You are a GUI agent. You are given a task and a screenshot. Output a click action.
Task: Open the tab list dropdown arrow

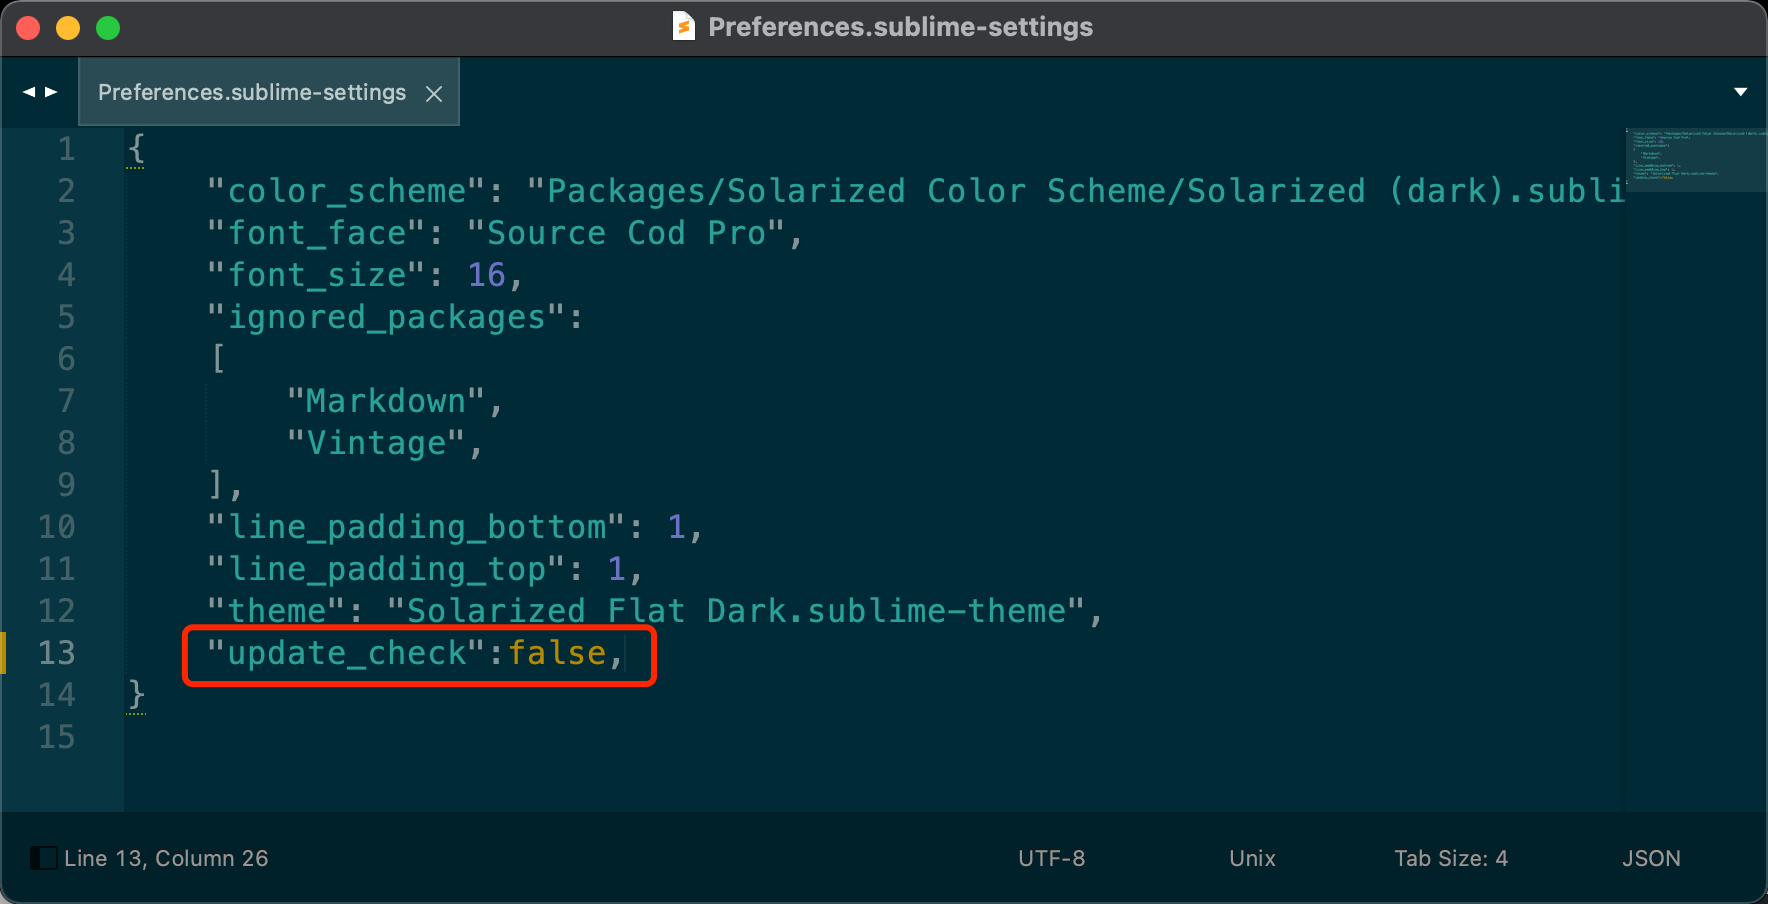(x=1740, y=92)
